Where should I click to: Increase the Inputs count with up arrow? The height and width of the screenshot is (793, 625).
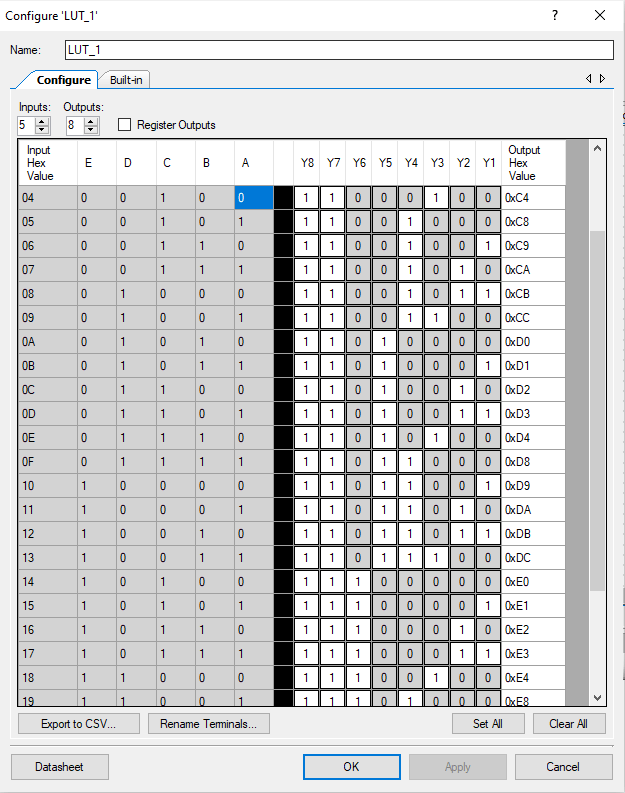pyautogui.click(x=42, y=121)
